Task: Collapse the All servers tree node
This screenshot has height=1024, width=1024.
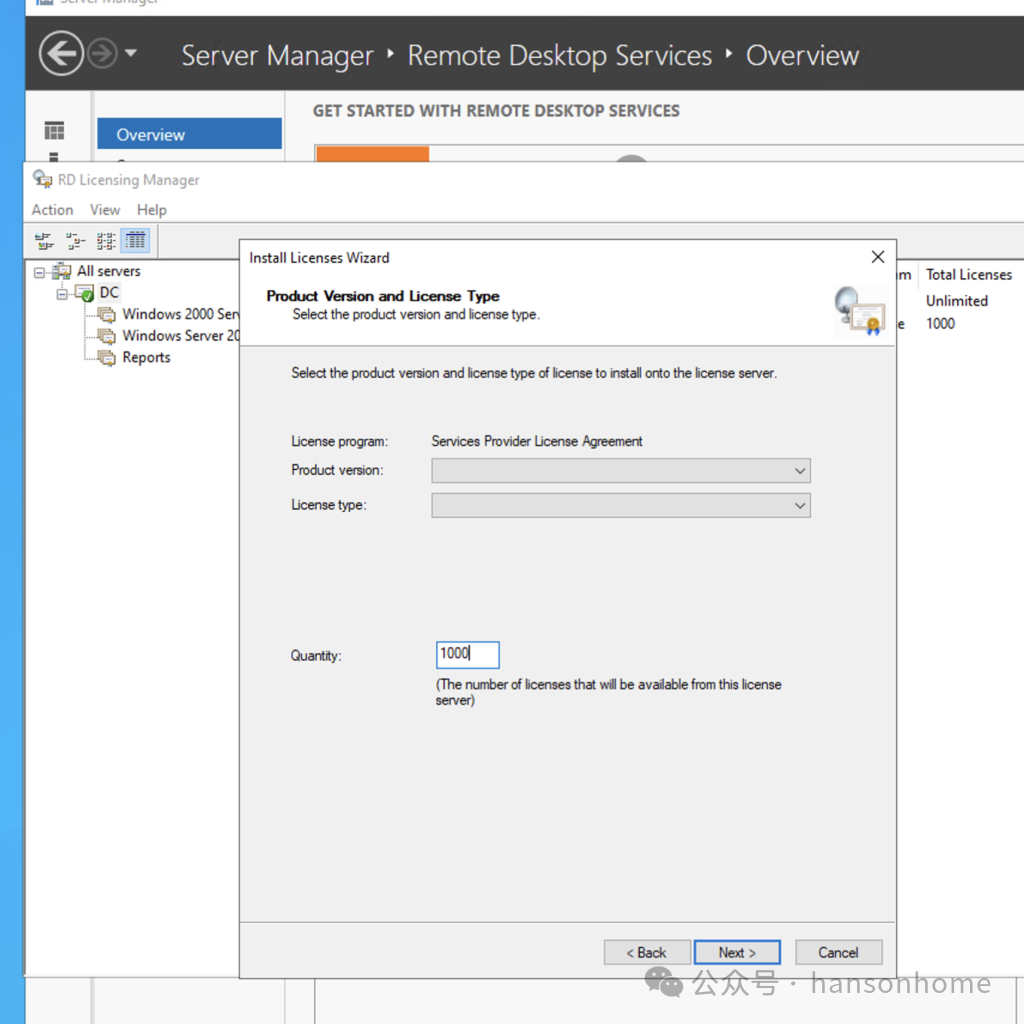Action: click(40, 272)
